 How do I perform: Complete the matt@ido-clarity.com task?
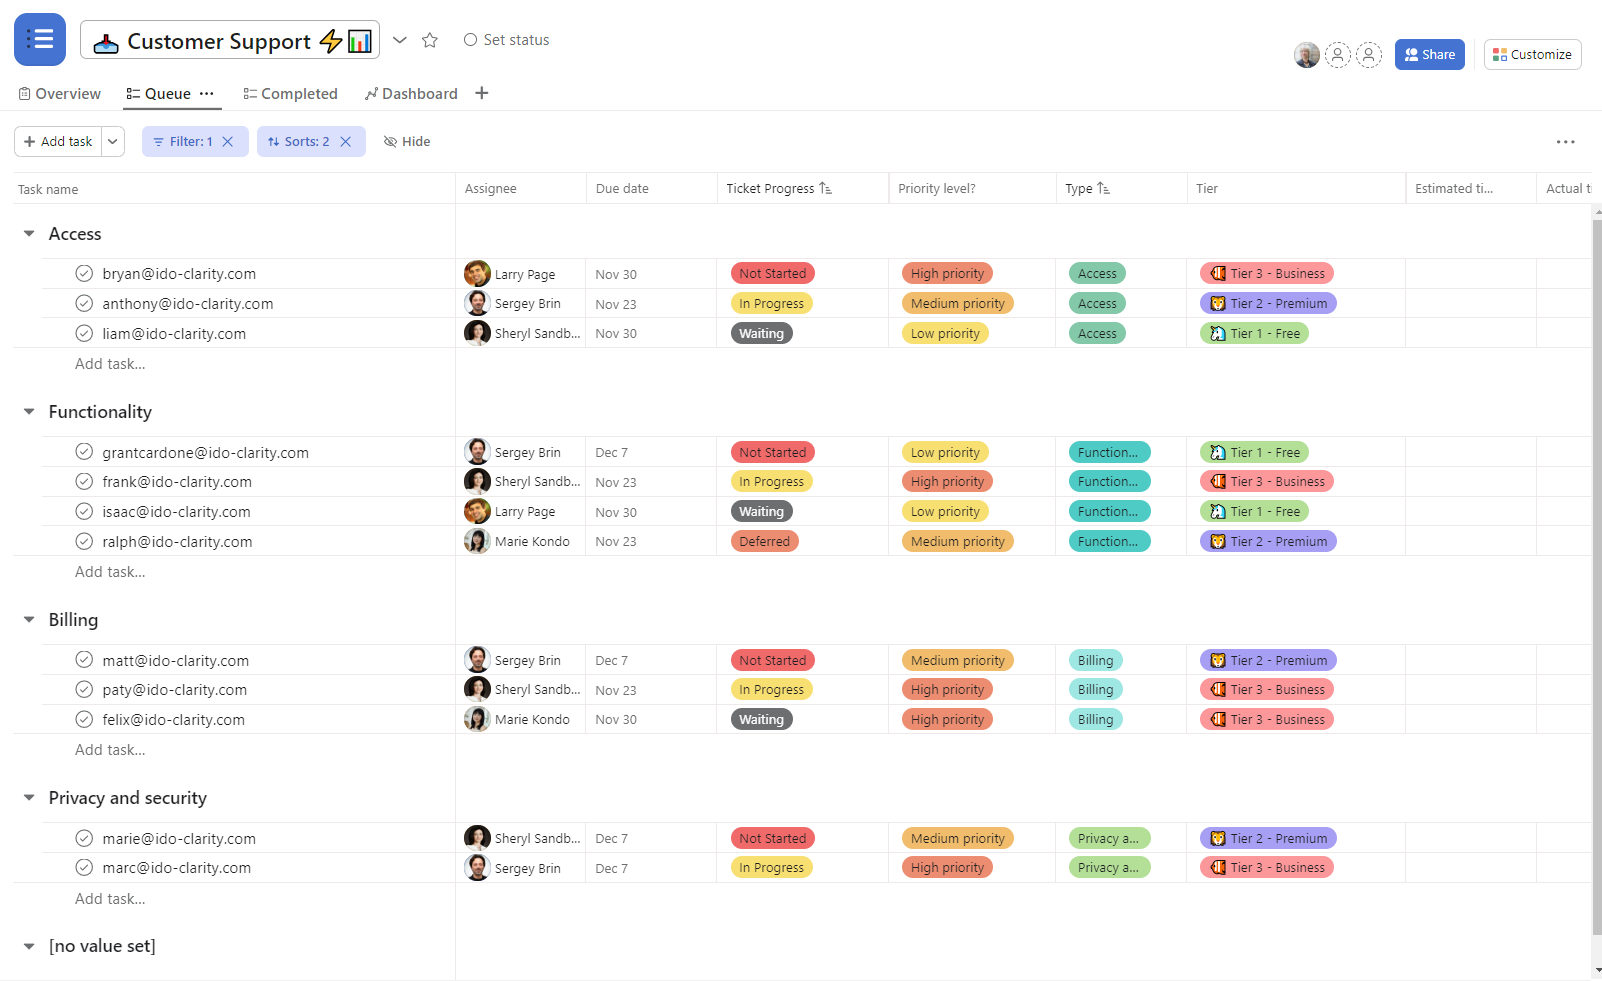84,659
